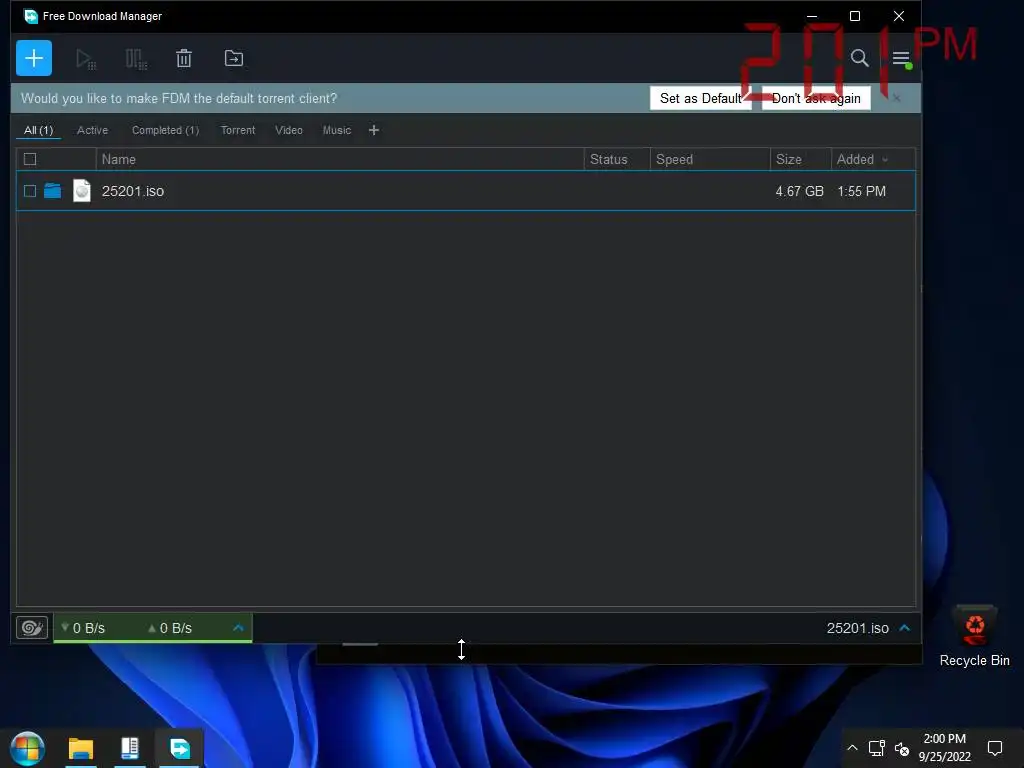The height and width of the screenshot is (768, 1024).
Task: Delete selected download with trash icon
Action: coord(184,58)
